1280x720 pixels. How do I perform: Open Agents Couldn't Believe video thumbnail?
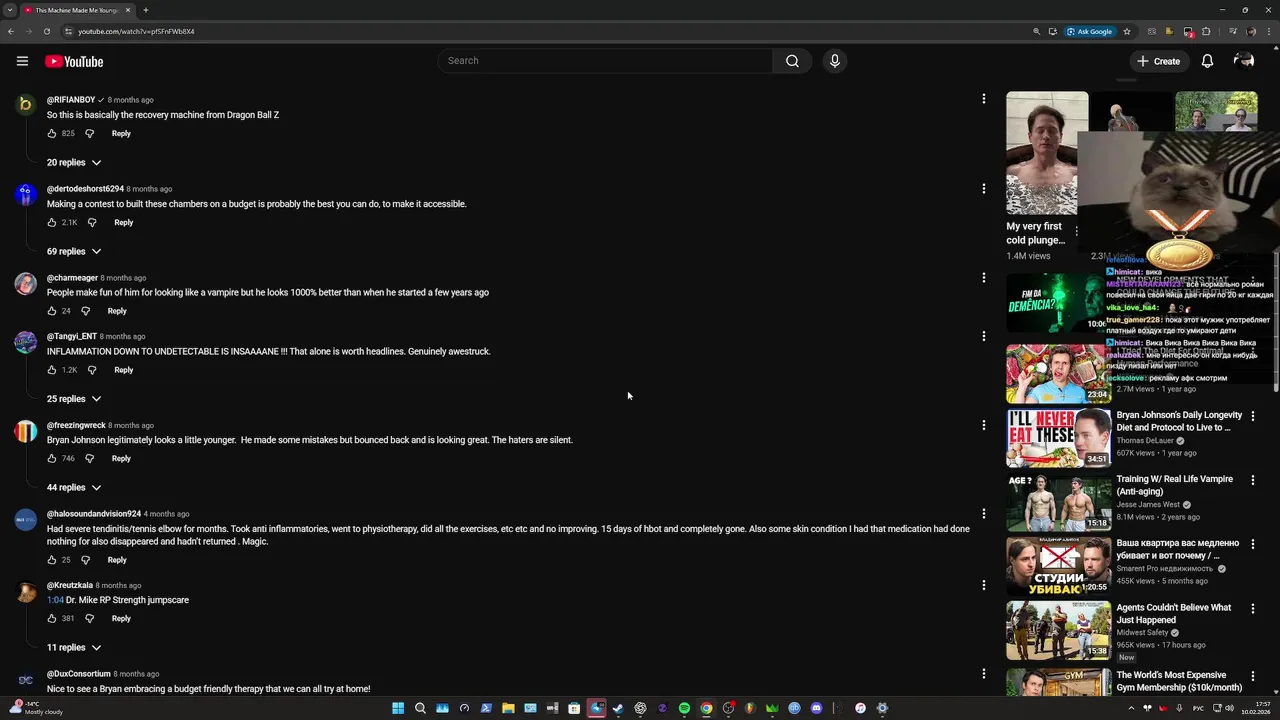pos(1058,630)
